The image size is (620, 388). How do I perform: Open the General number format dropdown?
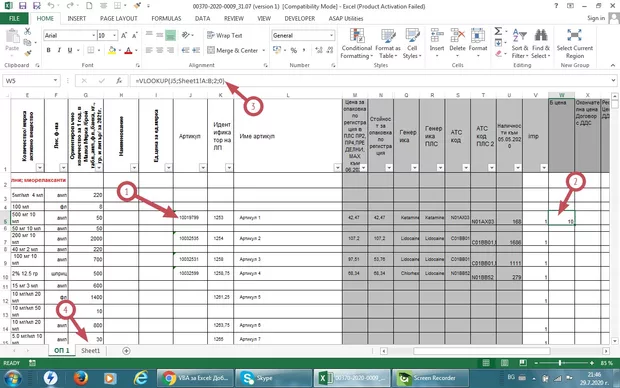pyautogui.click(x=331, y=36)
